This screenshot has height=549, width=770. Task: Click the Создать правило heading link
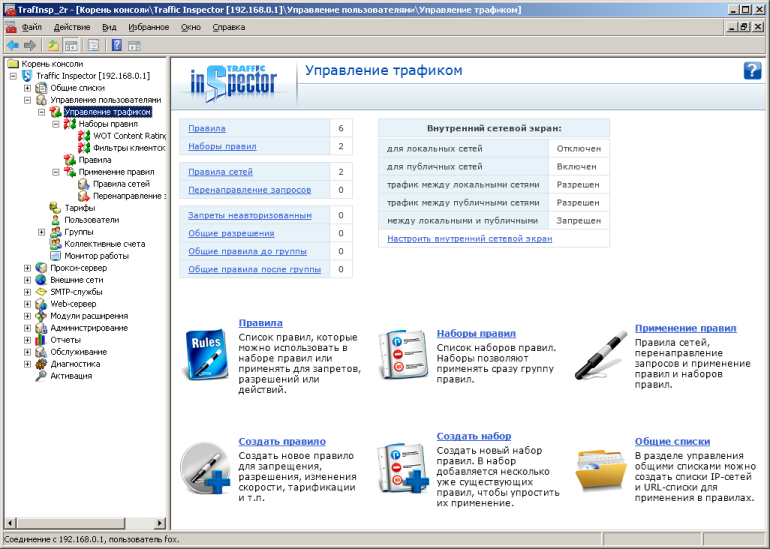click(x=282, y=441)
